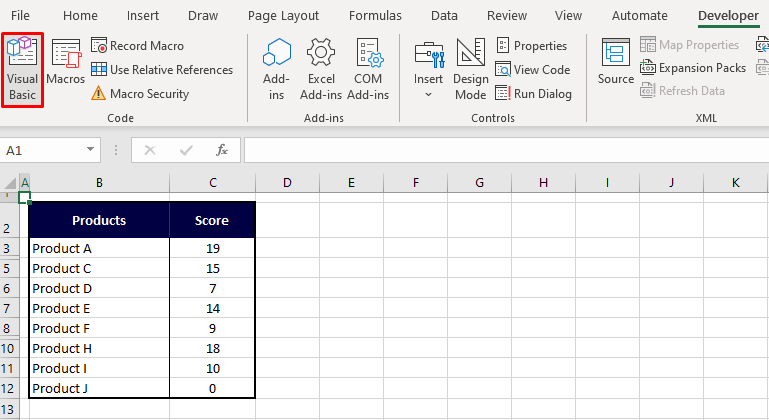Switch to the Draw tab
The image size is (769, 420).
point(203,16)
